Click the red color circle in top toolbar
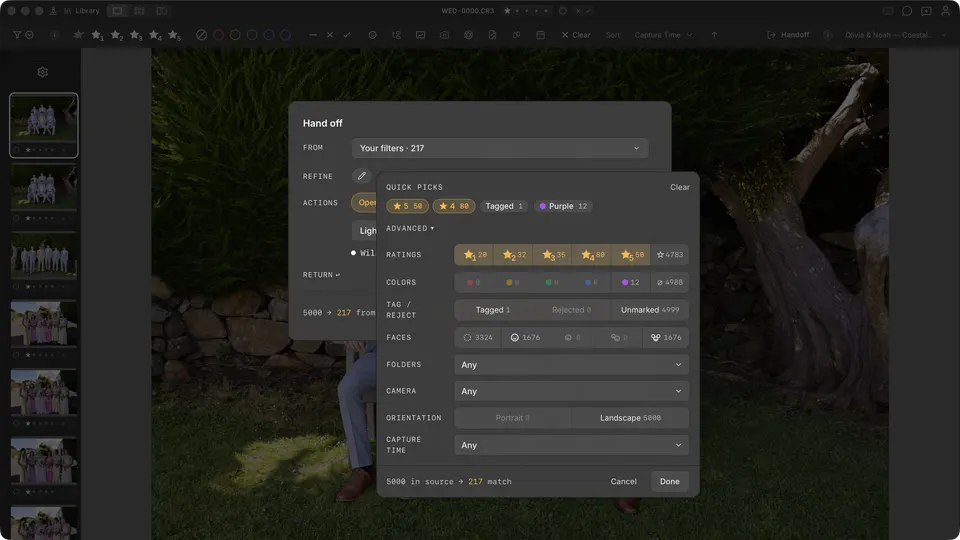 218,35
